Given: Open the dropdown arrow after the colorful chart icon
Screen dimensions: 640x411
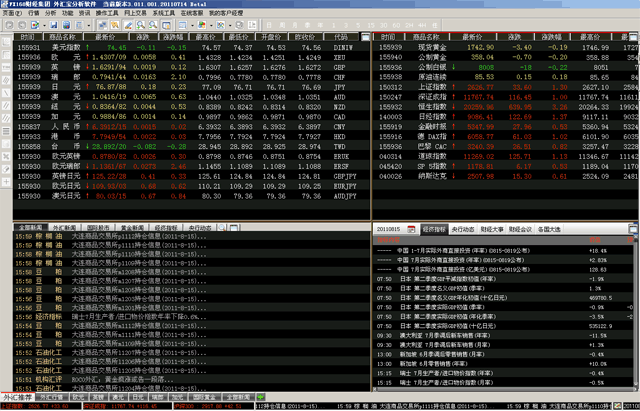Looking at the screenshot, I should [44, 25].
